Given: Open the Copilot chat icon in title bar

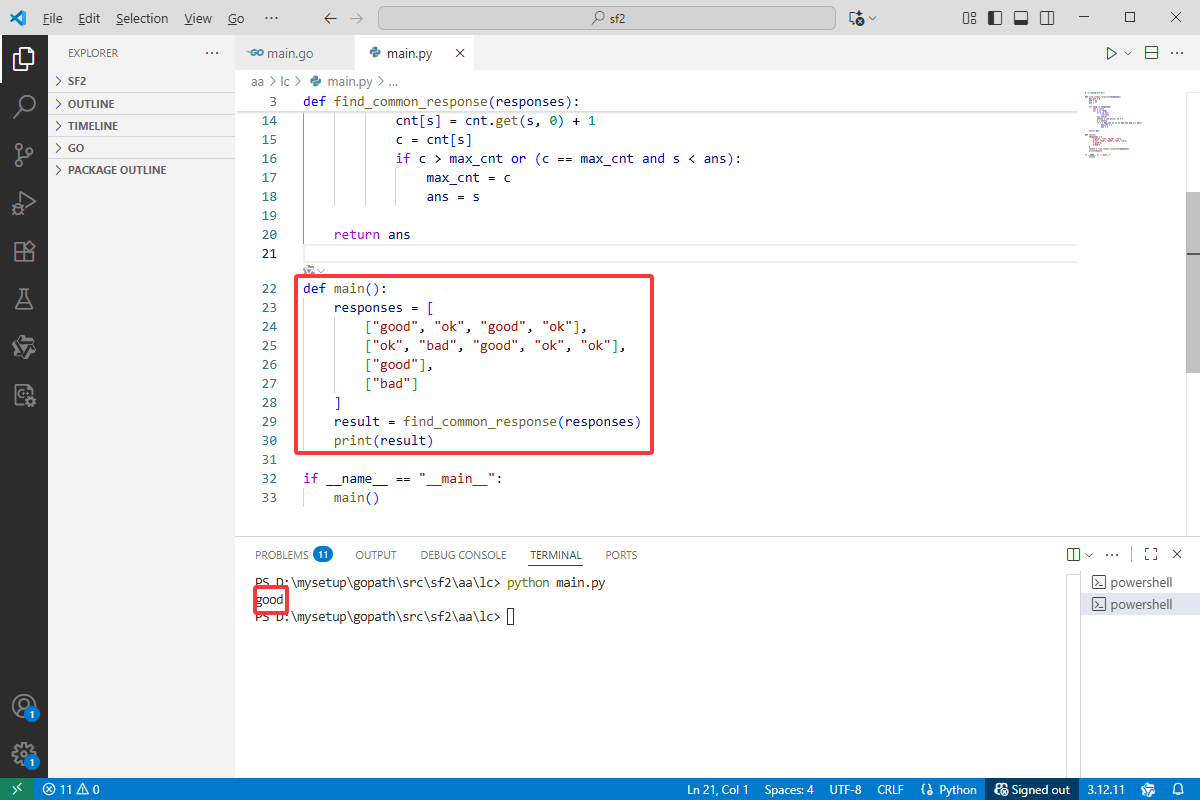Looking at the screenshot, I should [856, 18].
